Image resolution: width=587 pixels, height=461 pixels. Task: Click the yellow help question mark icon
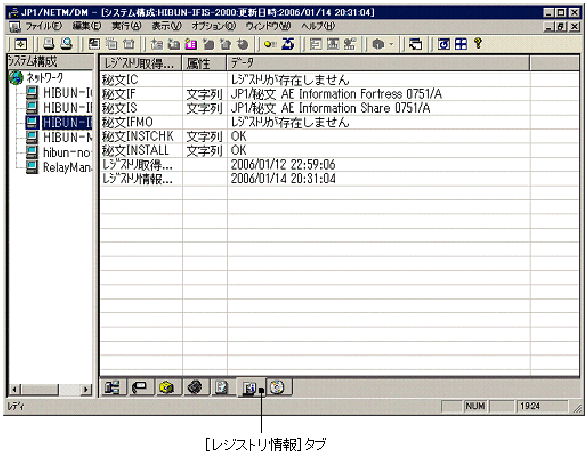pos(478,43)
